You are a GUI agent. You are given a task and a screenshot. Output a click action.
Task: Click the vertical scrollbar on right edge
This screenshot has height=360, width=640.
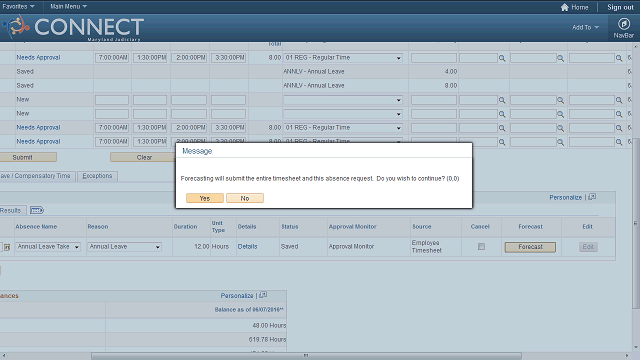pyautogui.click(x=636, y=224)
